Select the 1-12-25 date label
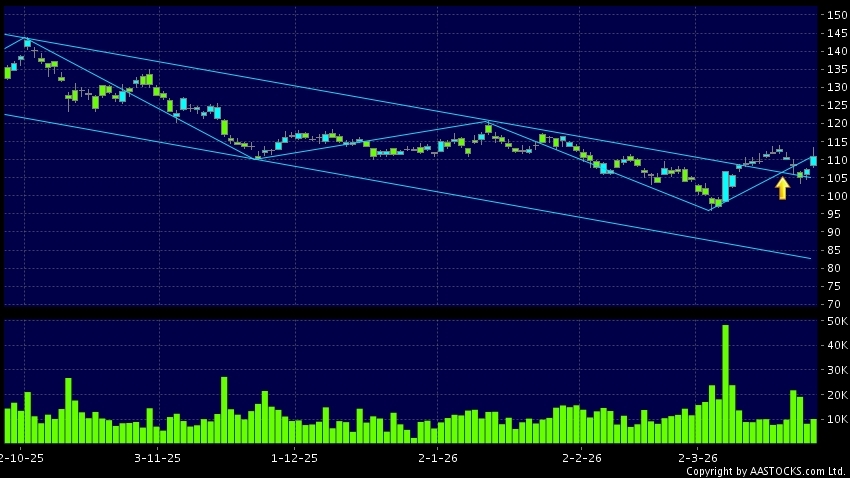This screenshot has width=850, height=478. click(x=294, y=458)
